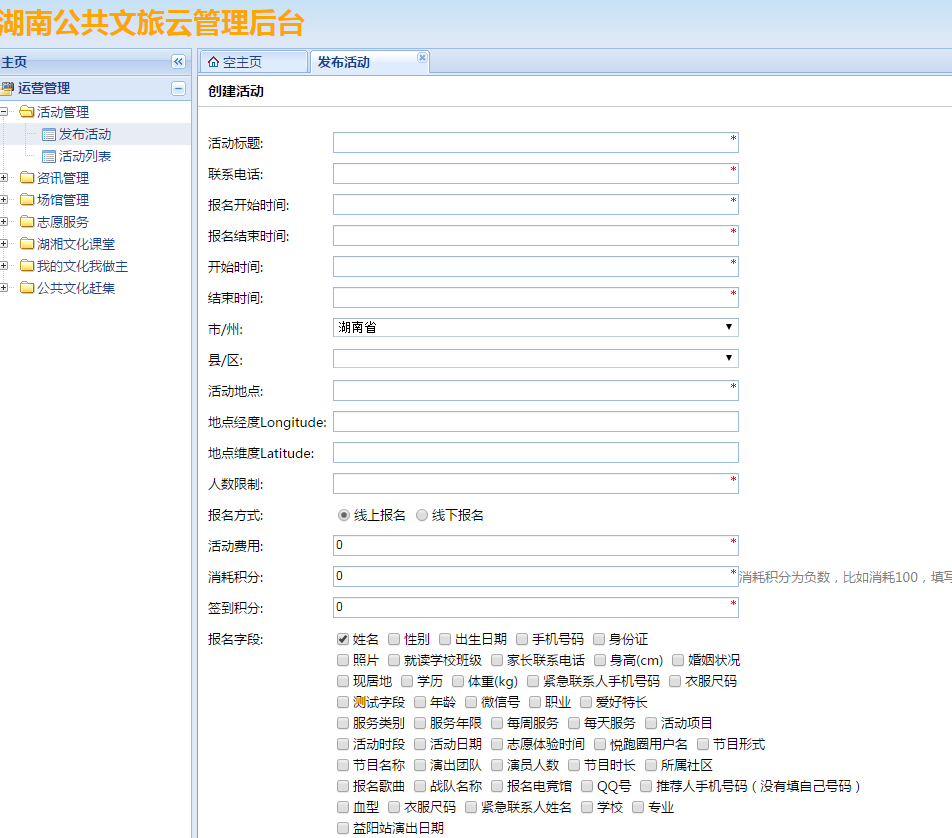
Task: Close the 发布活动 tab
Action: [x=422, y=58]
